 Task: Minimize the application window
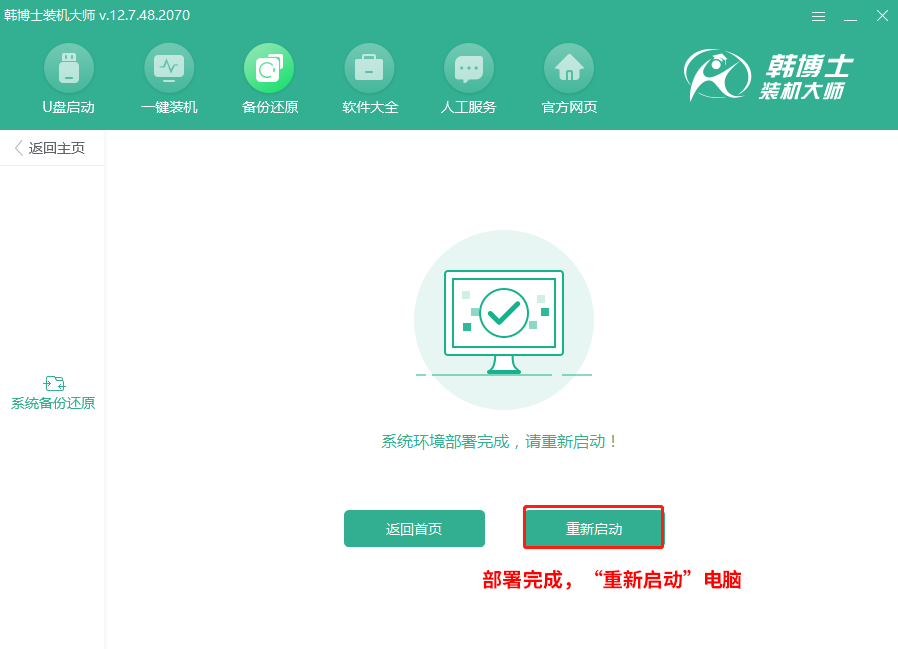coord(850,16)
